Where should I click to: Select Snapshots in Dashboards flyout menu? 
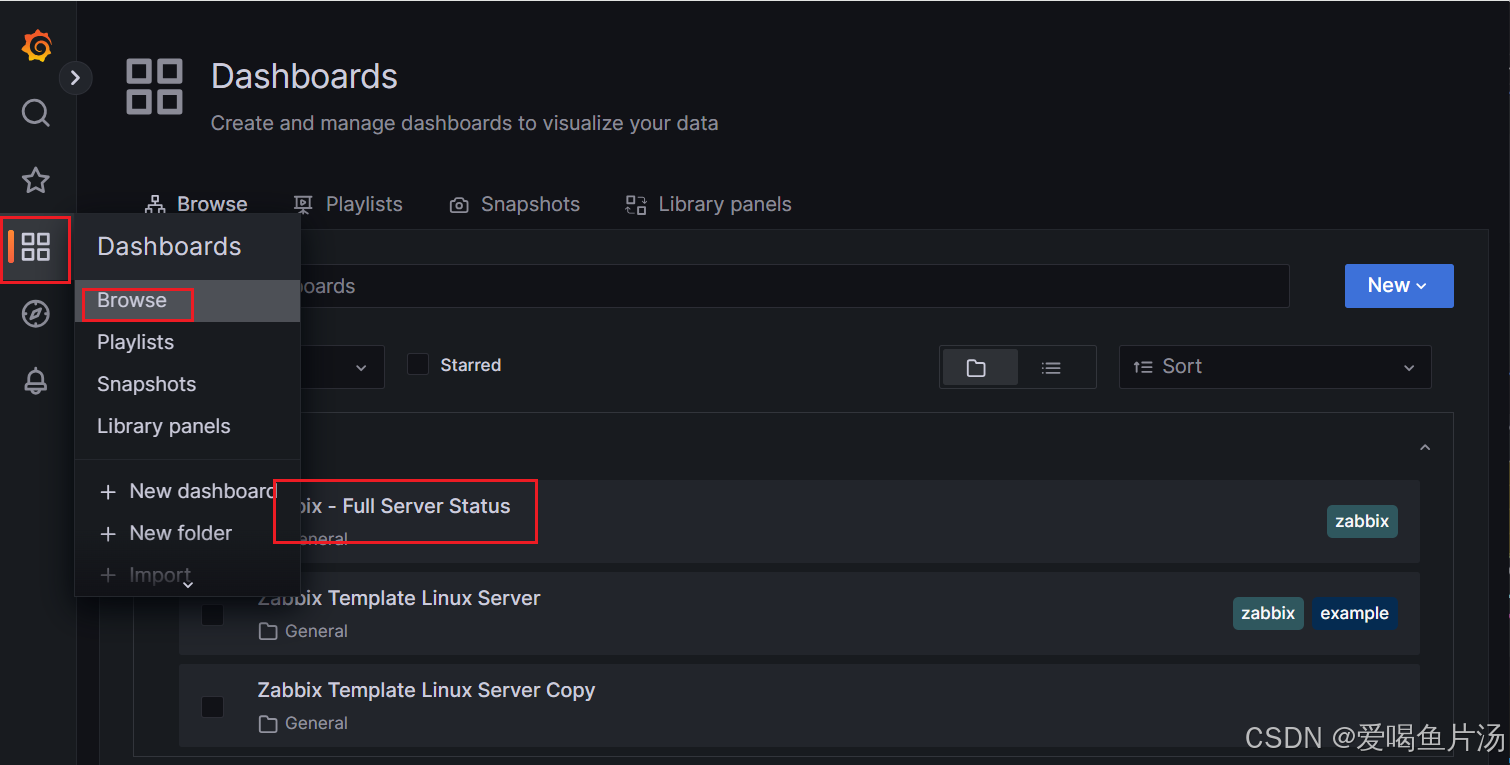click(188, 384)
